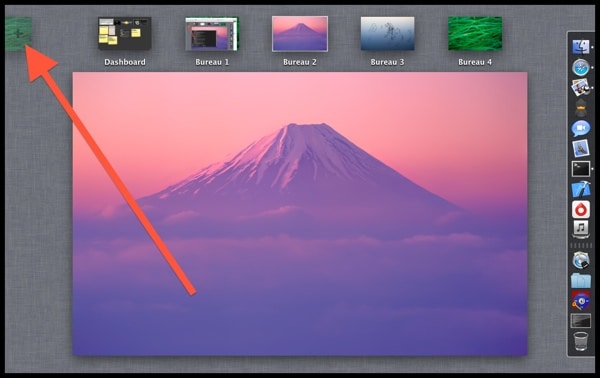Launch Safari compass icon in dock
Screen dimensions: 600x378
(580, 67)
